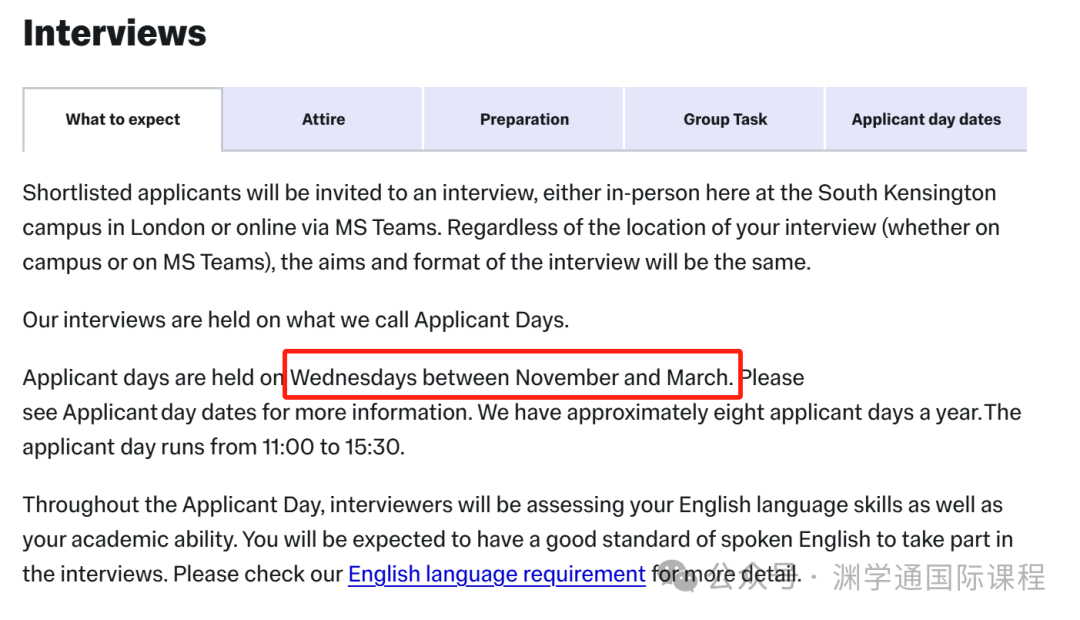
Task: Click the Interviews page heading
Action: [114, 33]
